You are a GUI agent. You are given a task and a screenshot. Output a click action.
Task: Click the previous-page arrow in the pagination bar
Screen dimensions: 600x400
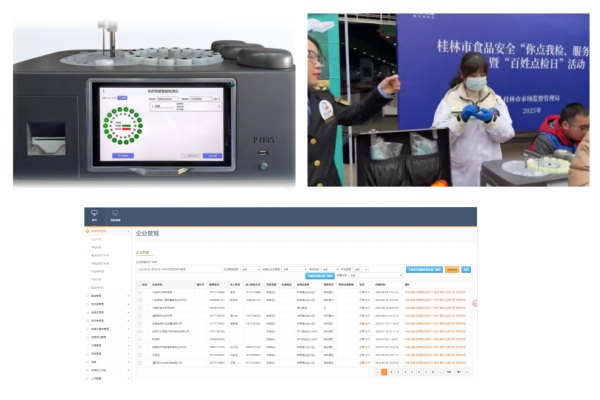tap(375, 371)
